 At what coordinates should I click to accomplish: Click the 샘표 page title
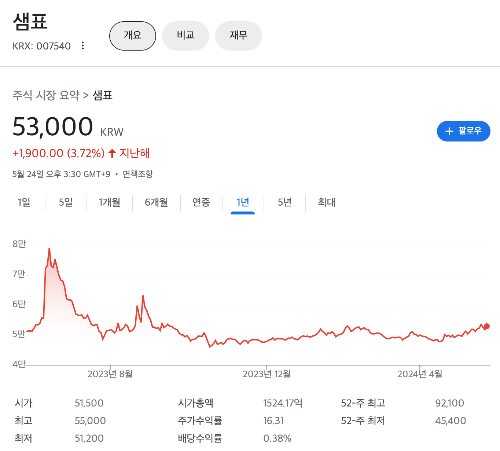(30, 22)
